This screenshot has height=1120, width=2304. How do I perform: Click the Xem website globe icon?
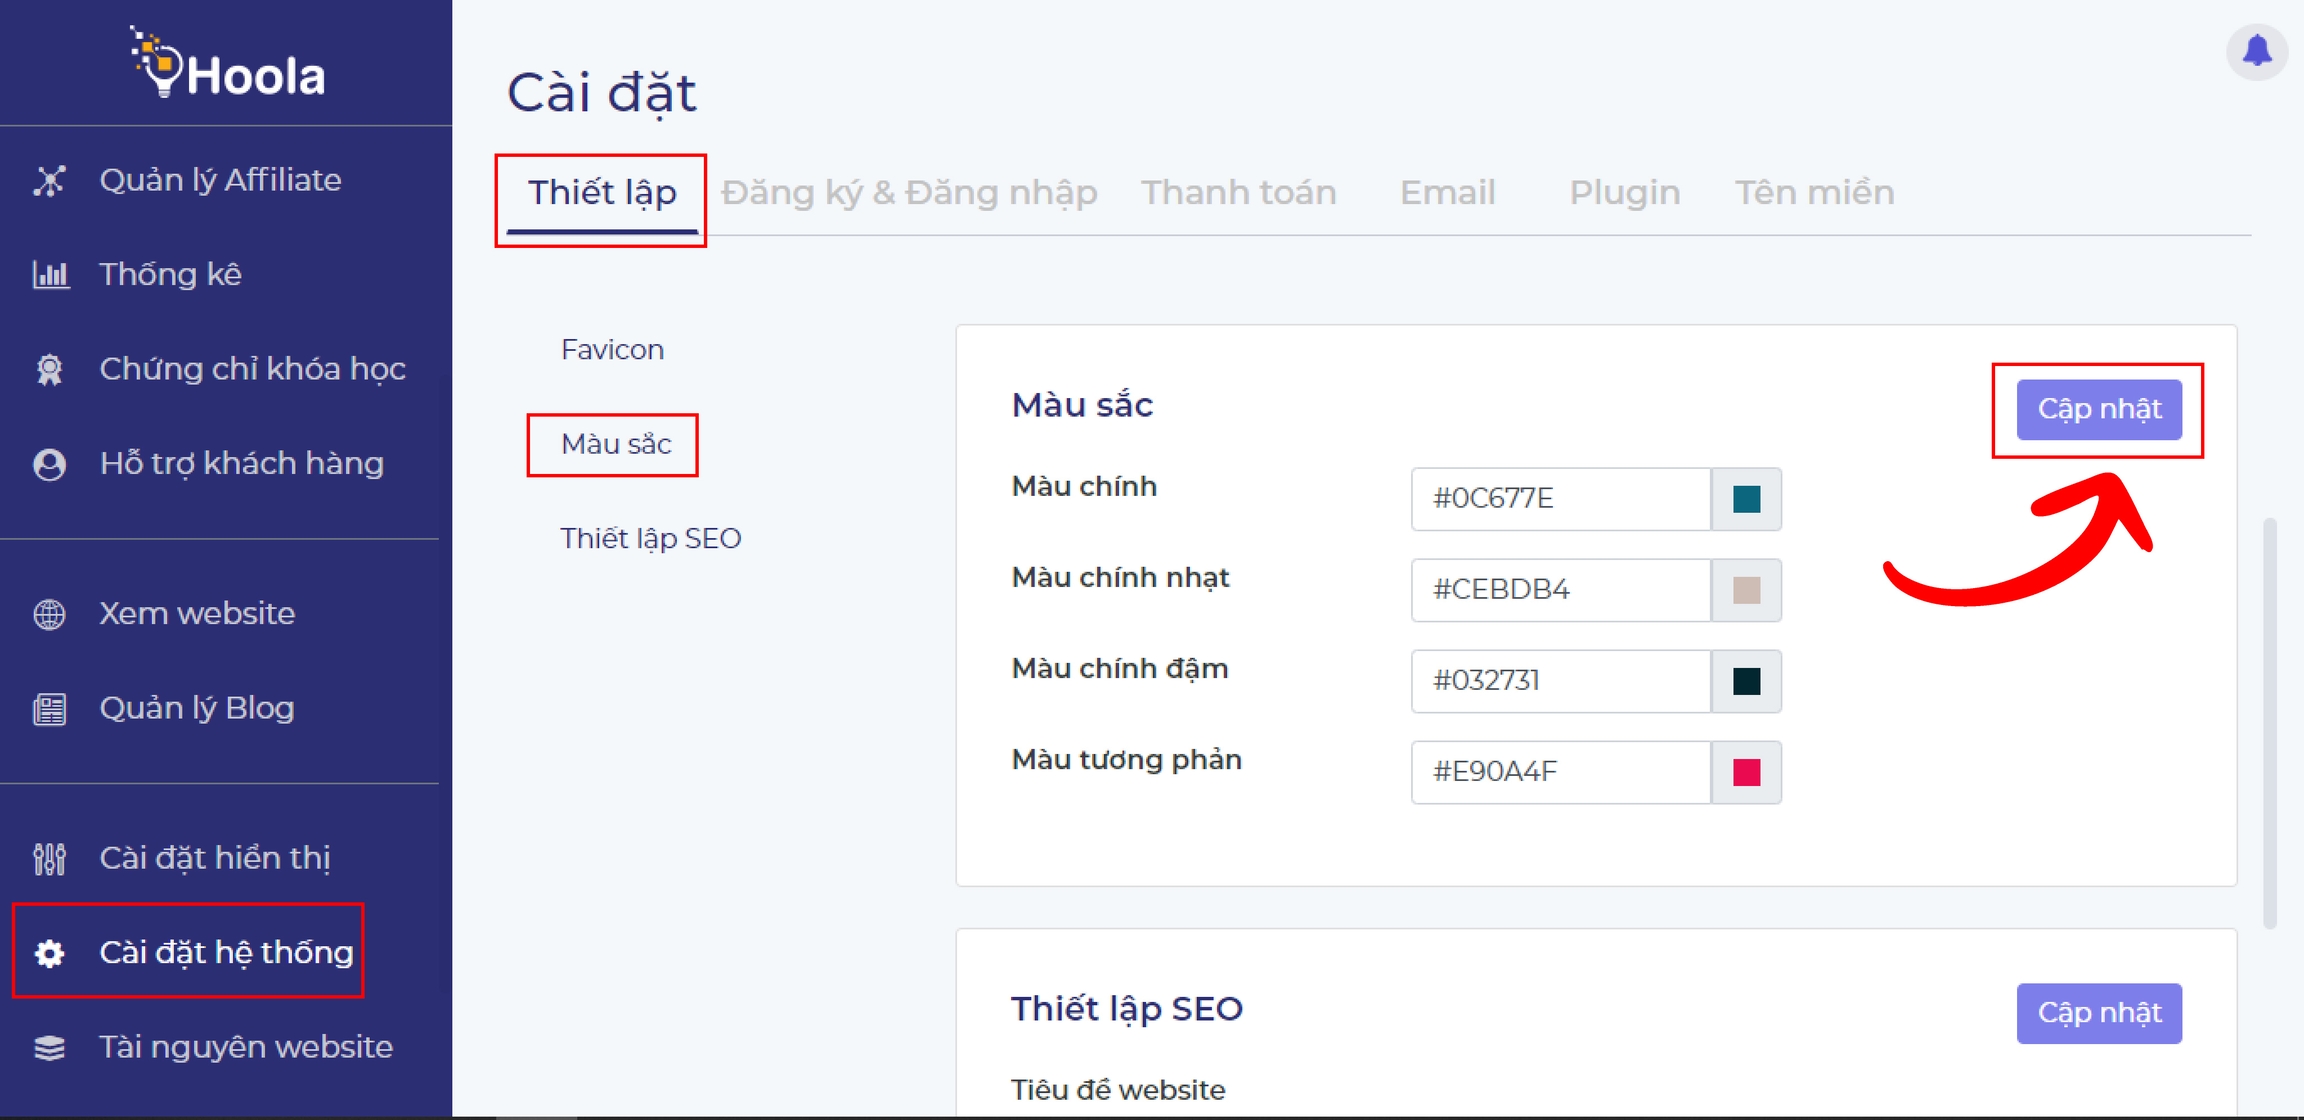(x=49, y=613)
